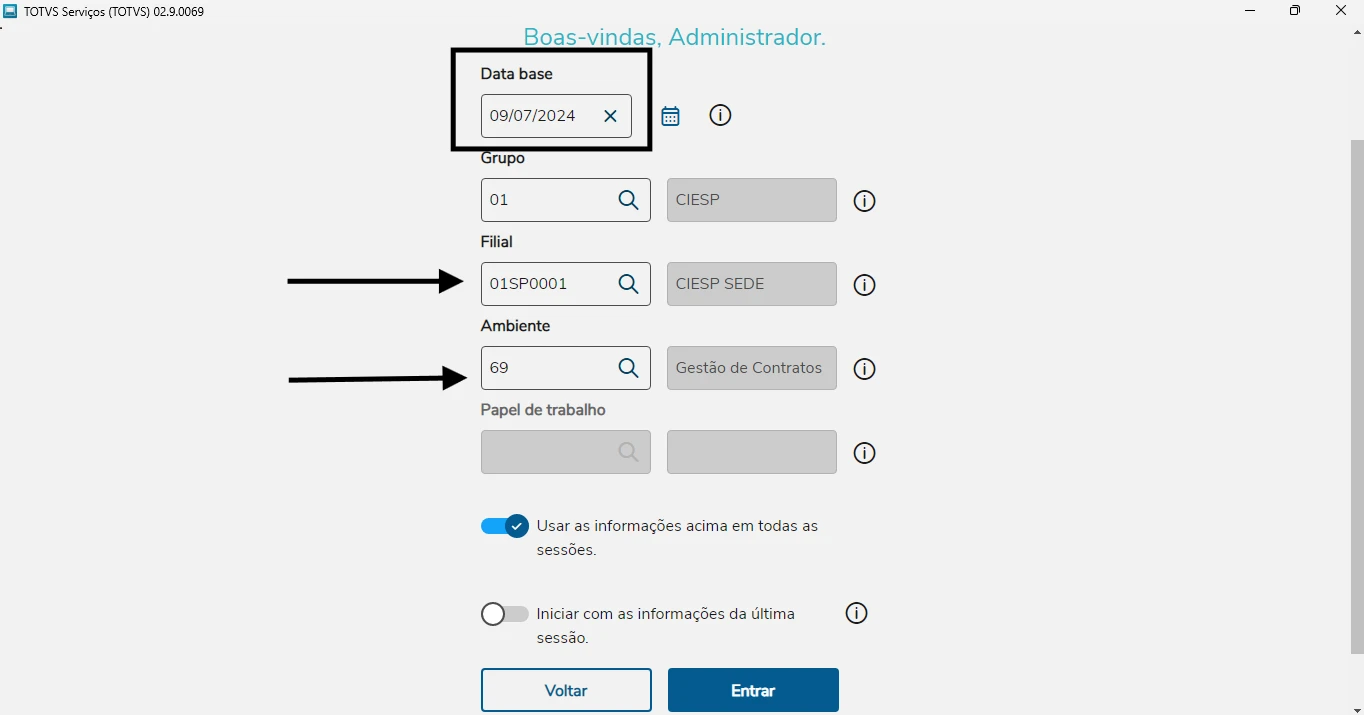Show info about the Data base field

pyautogui.click(x=720, y=115)
